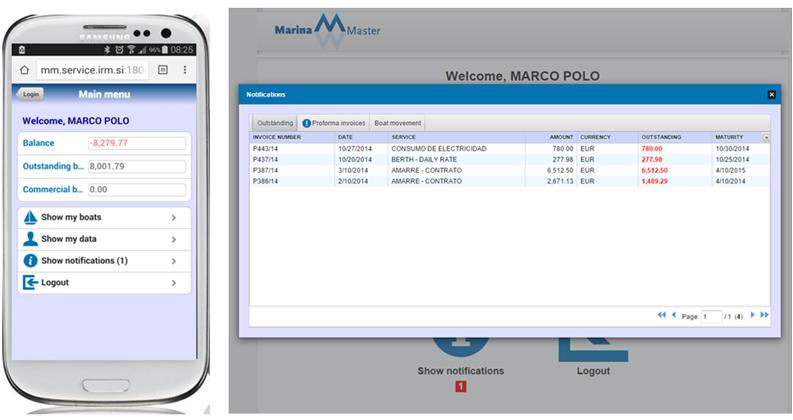Screen dimensions: 793x420
Task: Jump to the last invoice page
Action: (x=765, y=315)
